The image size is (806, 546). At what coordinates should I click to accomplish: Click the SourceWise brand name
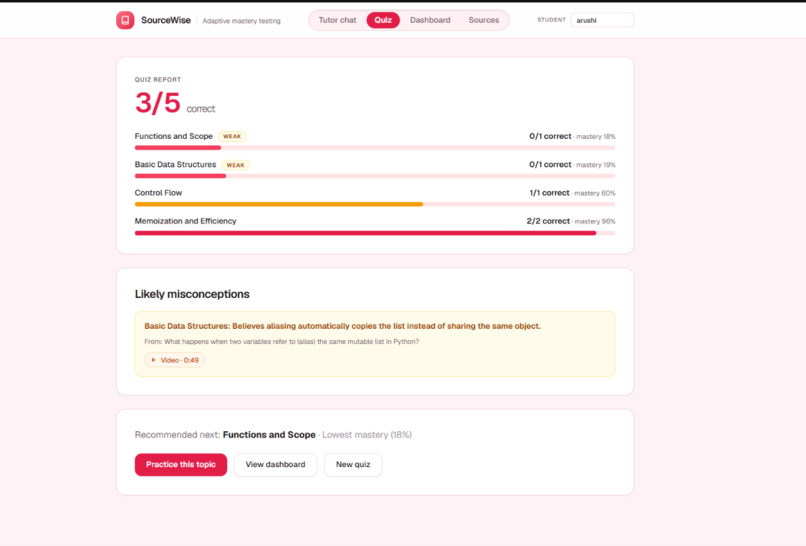coord(166,20)
